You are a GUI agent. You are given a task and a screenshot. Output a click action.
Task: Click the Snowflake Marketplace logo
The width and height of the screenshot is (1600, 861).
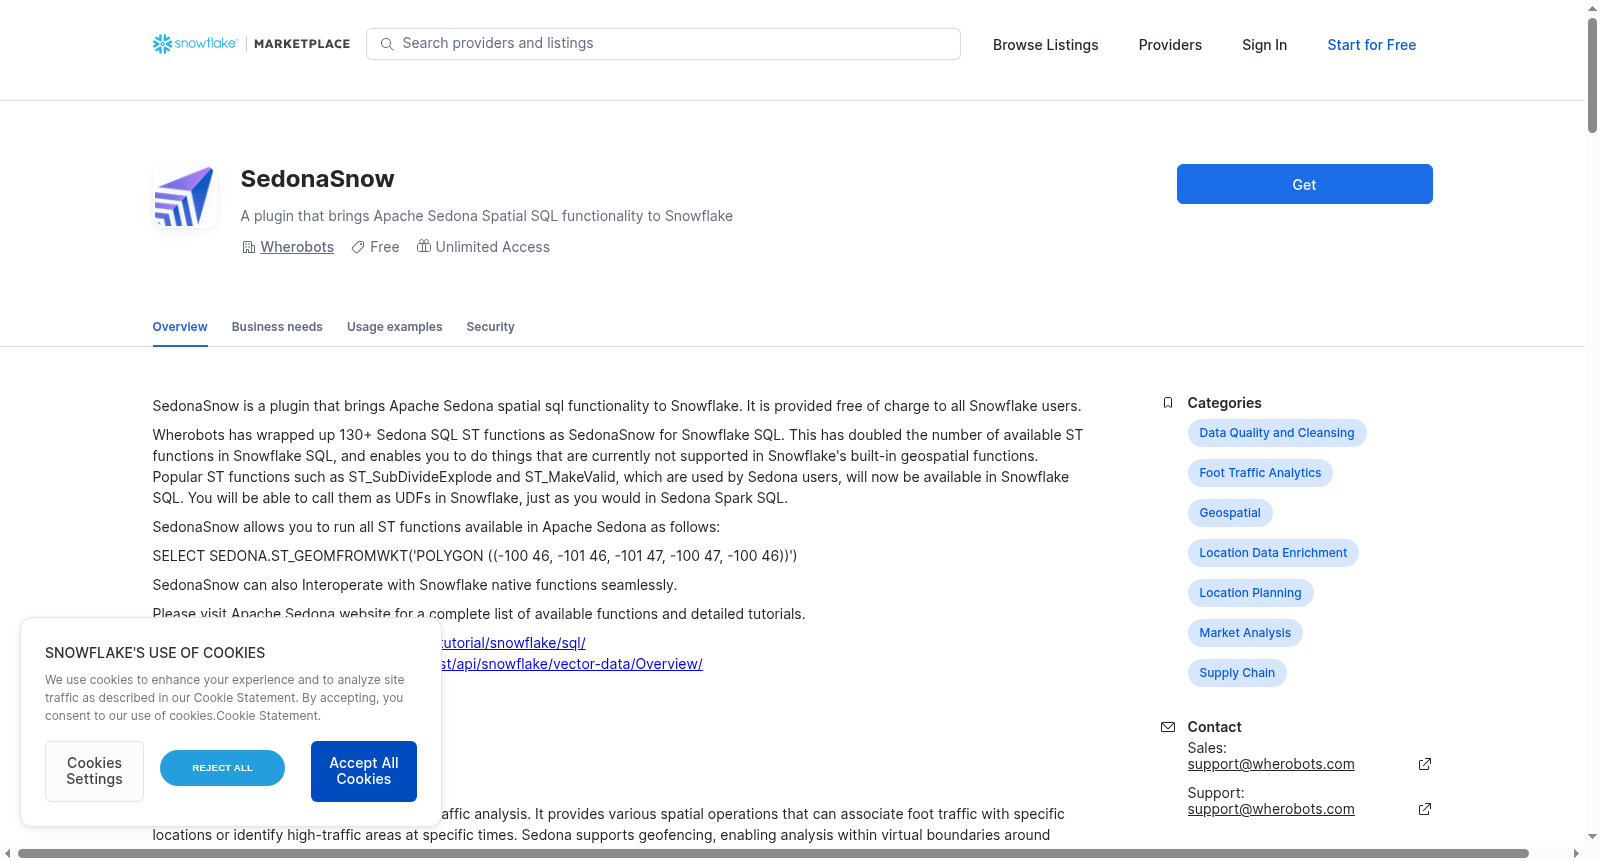[251, 44]
